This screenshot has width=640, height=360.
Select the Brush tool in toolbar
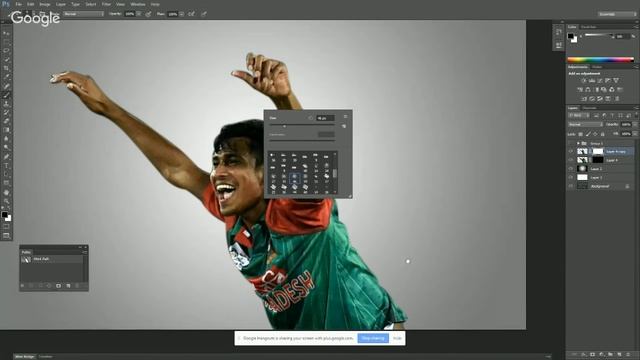pos(6,95)
